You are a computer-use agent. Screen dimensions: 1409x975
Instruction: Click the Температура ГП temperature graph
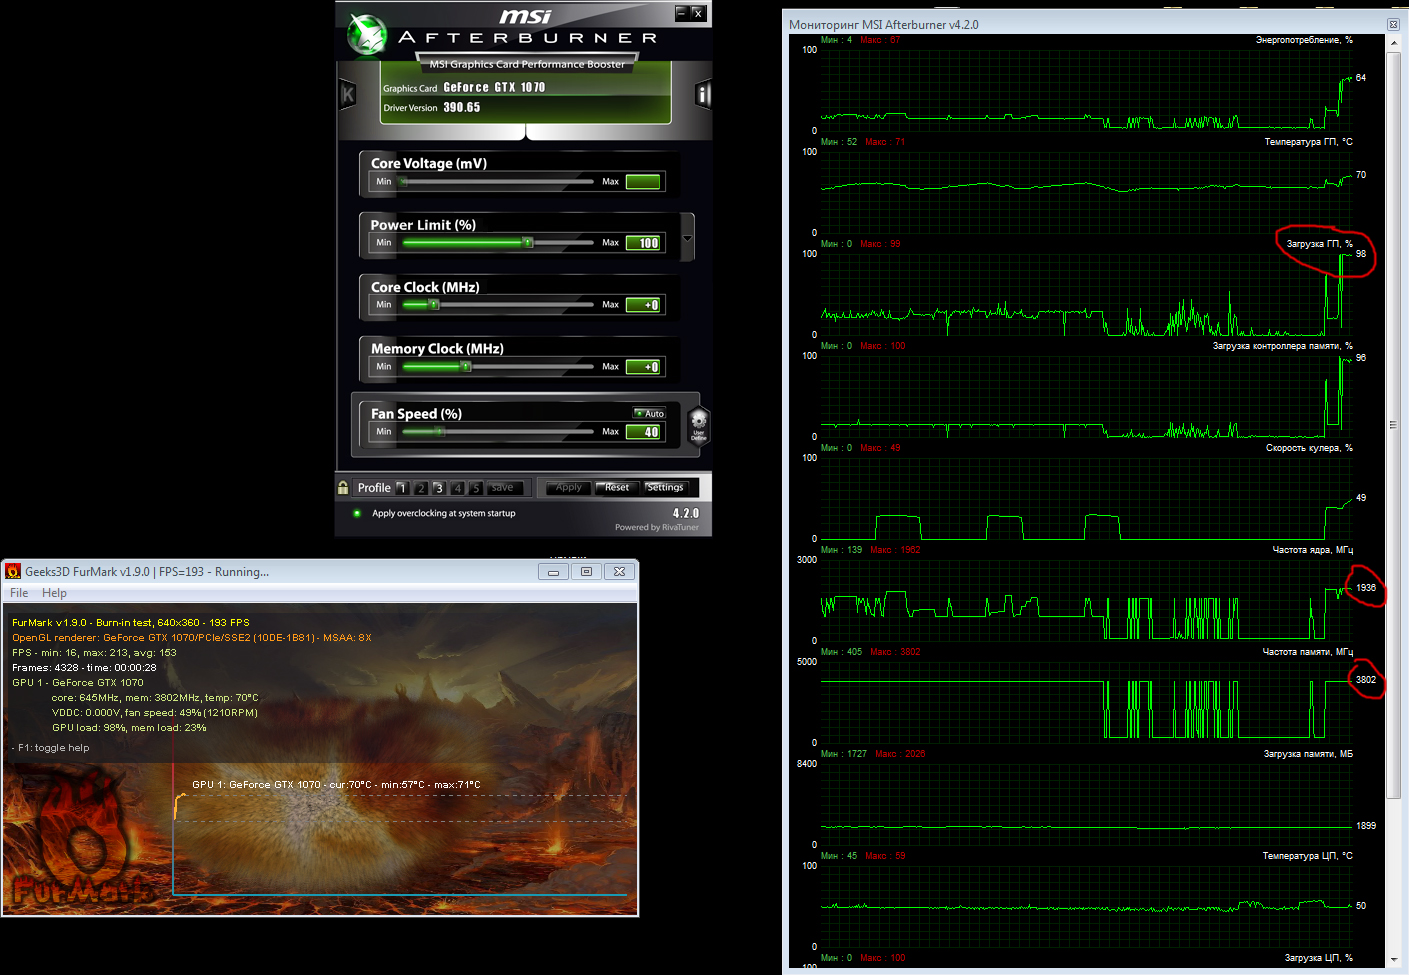(1087, 192)
